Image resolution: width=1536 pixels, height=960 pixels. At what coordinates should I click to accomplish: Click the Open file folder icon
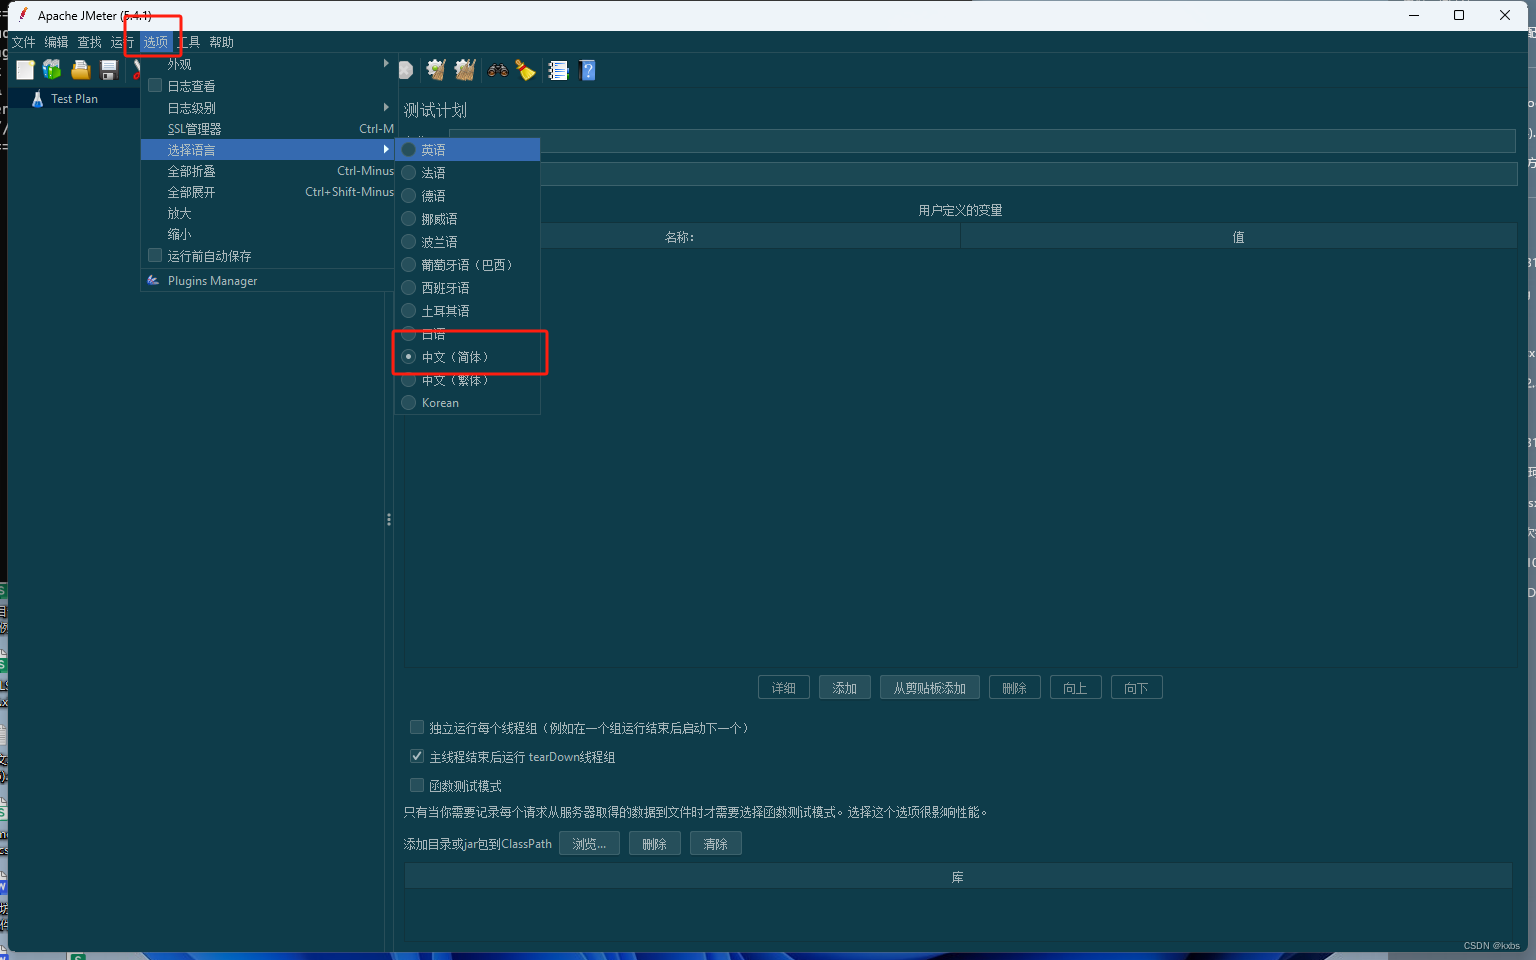point(81,70)
